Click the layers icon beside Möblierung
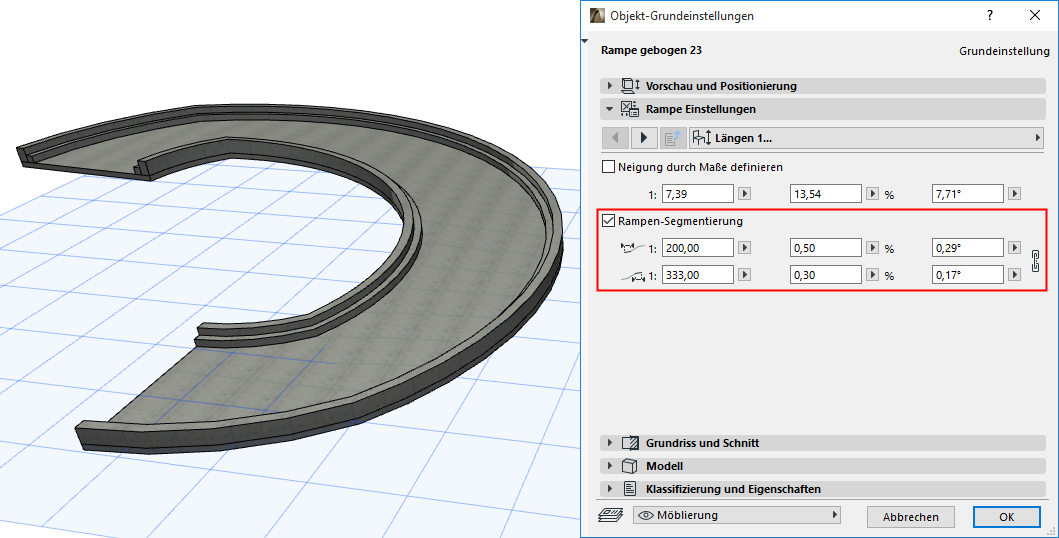 [609, 516]
